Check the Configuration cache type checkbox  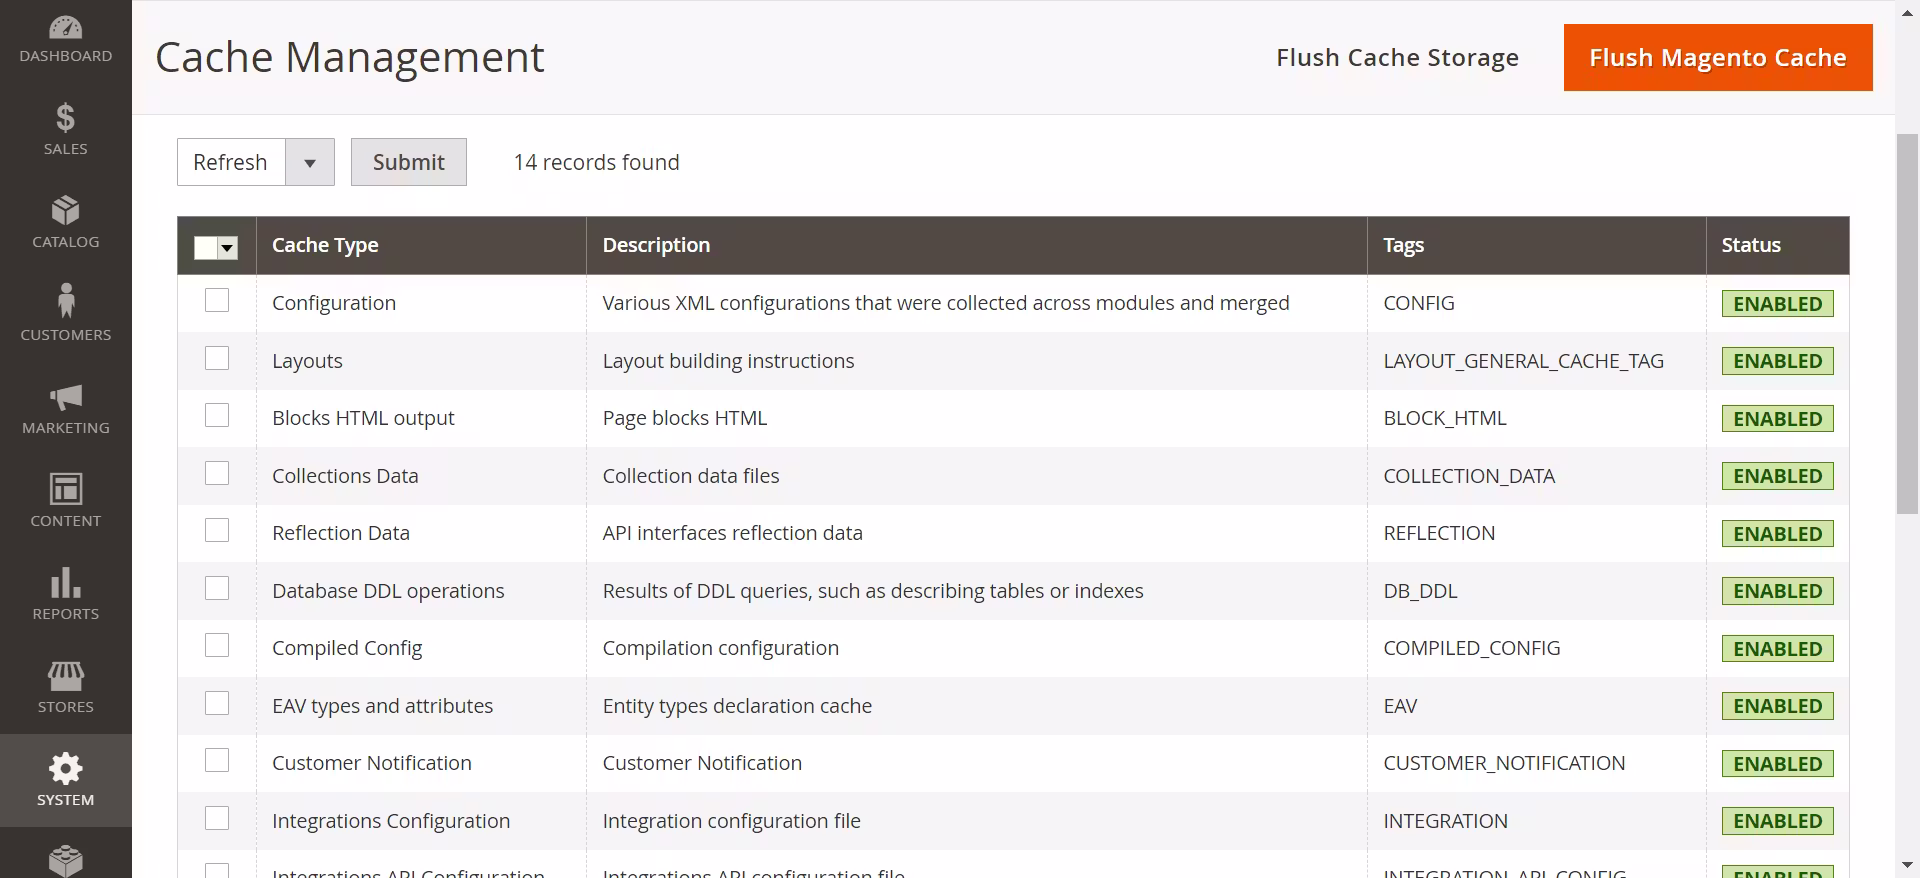(x=217, y=301)
